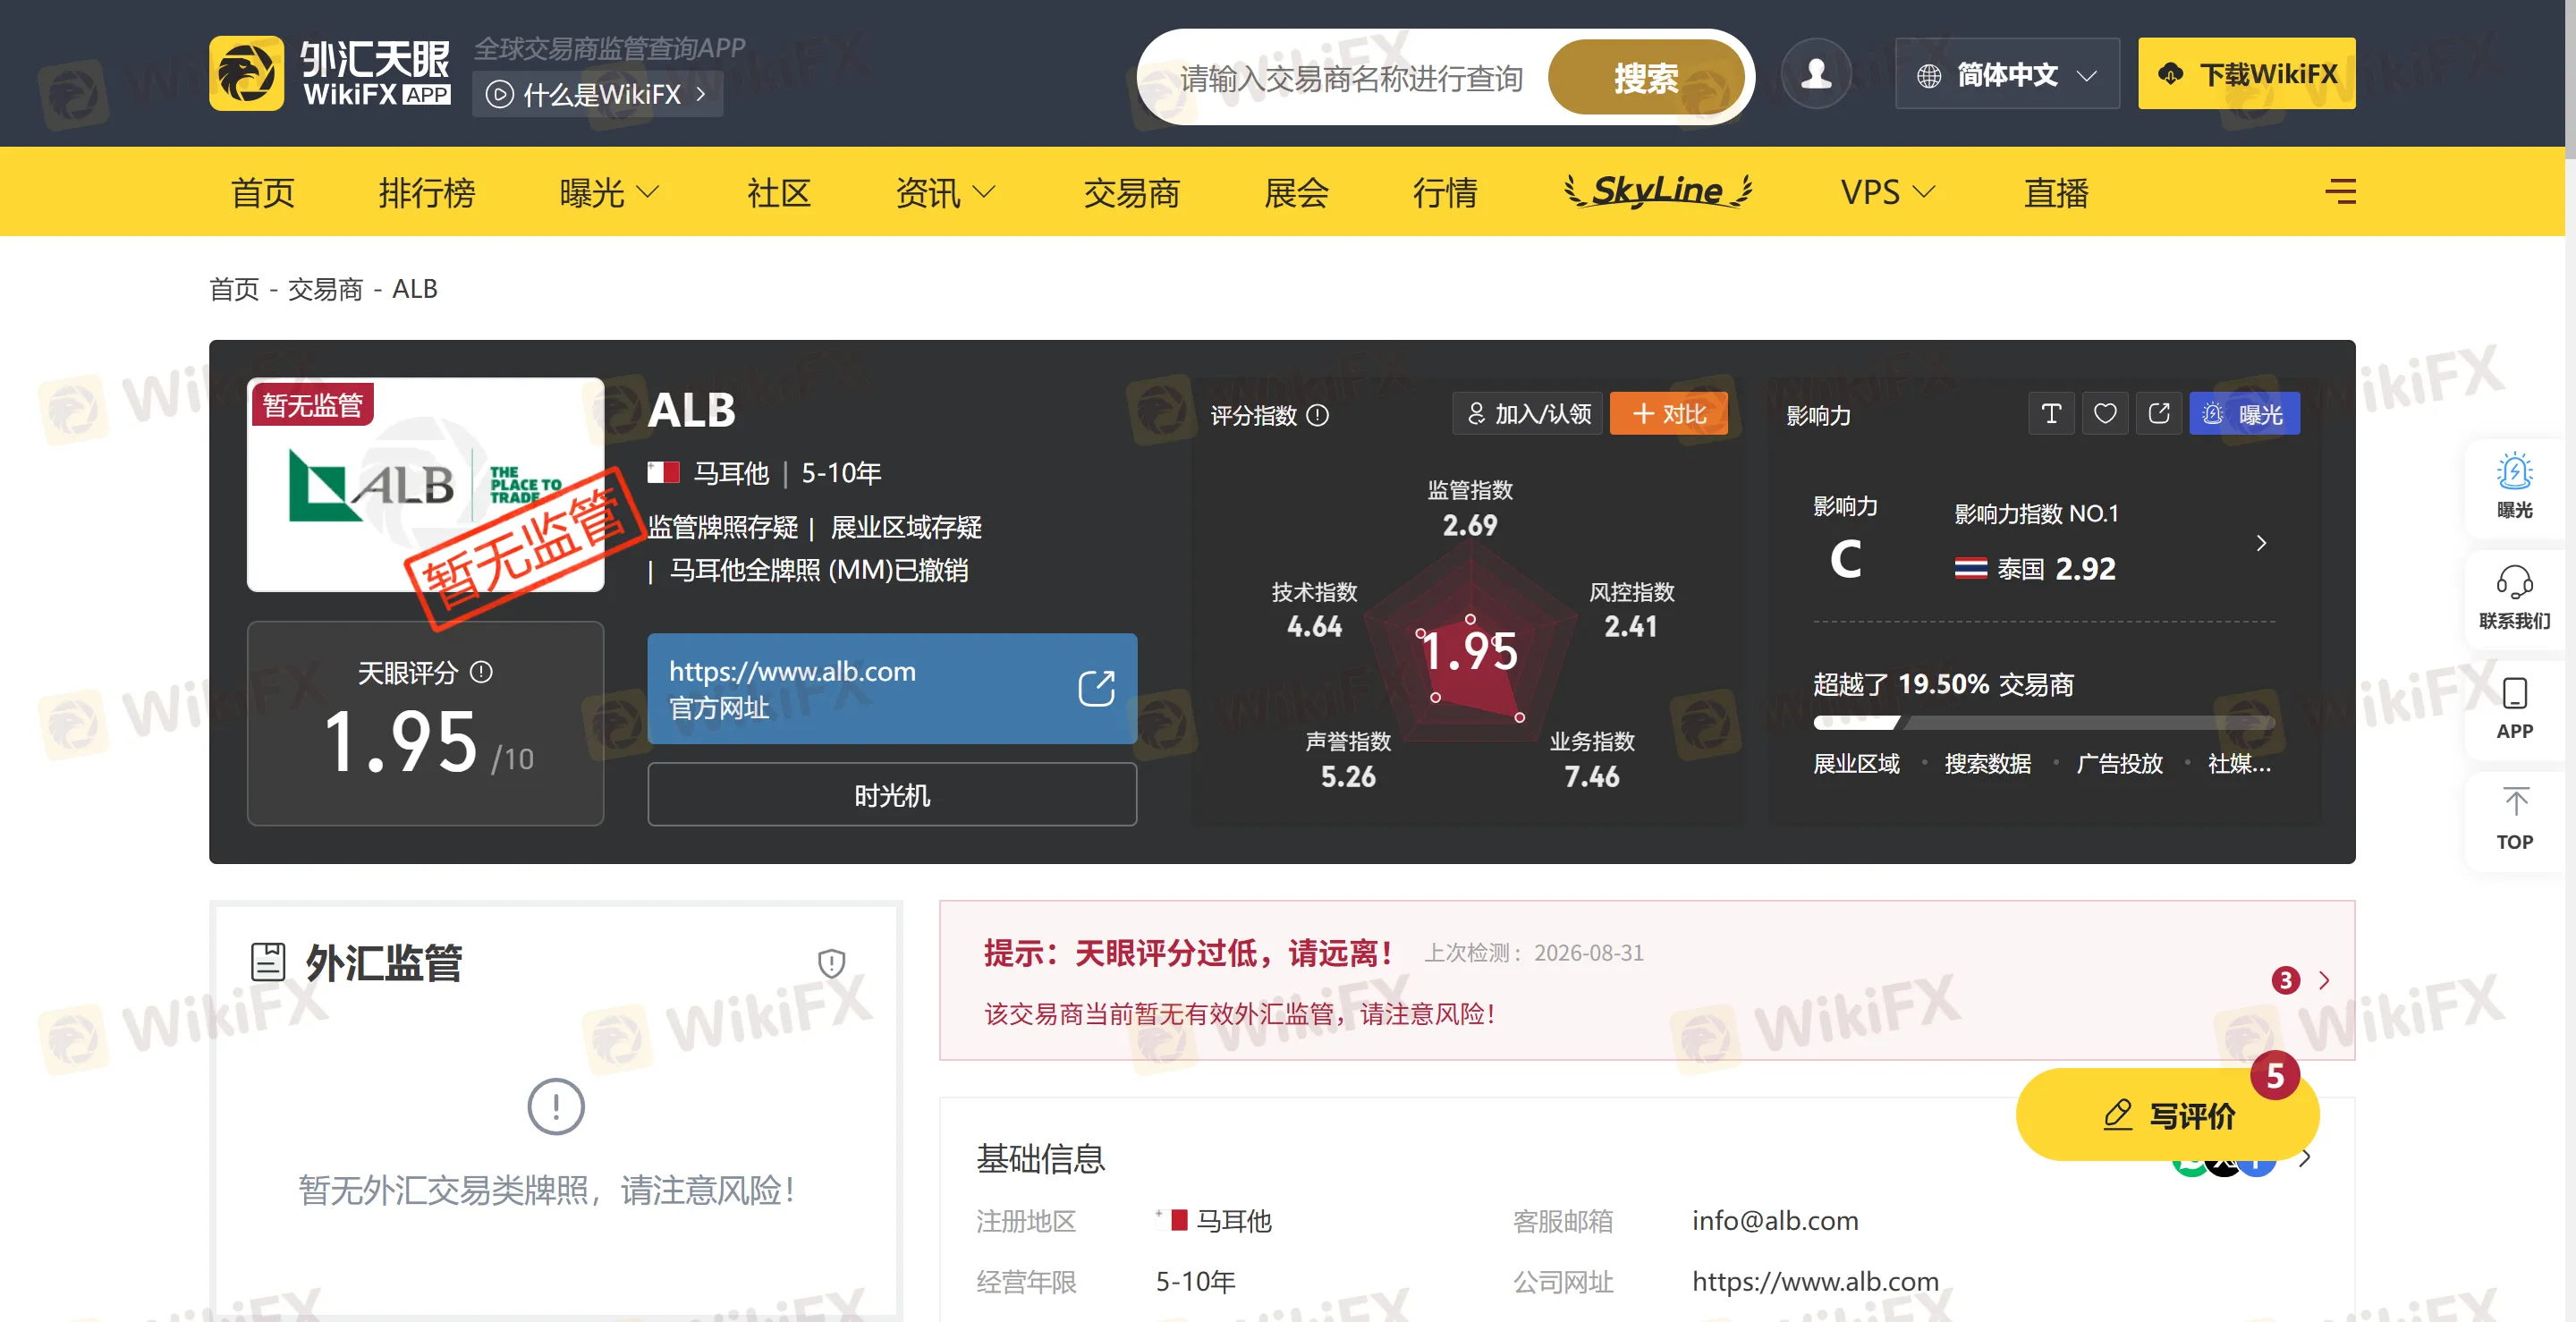Click the 声誉指数 5.26 value
The image size is (2576, 1322).
pyautogui.click(x=1348, y=777)
